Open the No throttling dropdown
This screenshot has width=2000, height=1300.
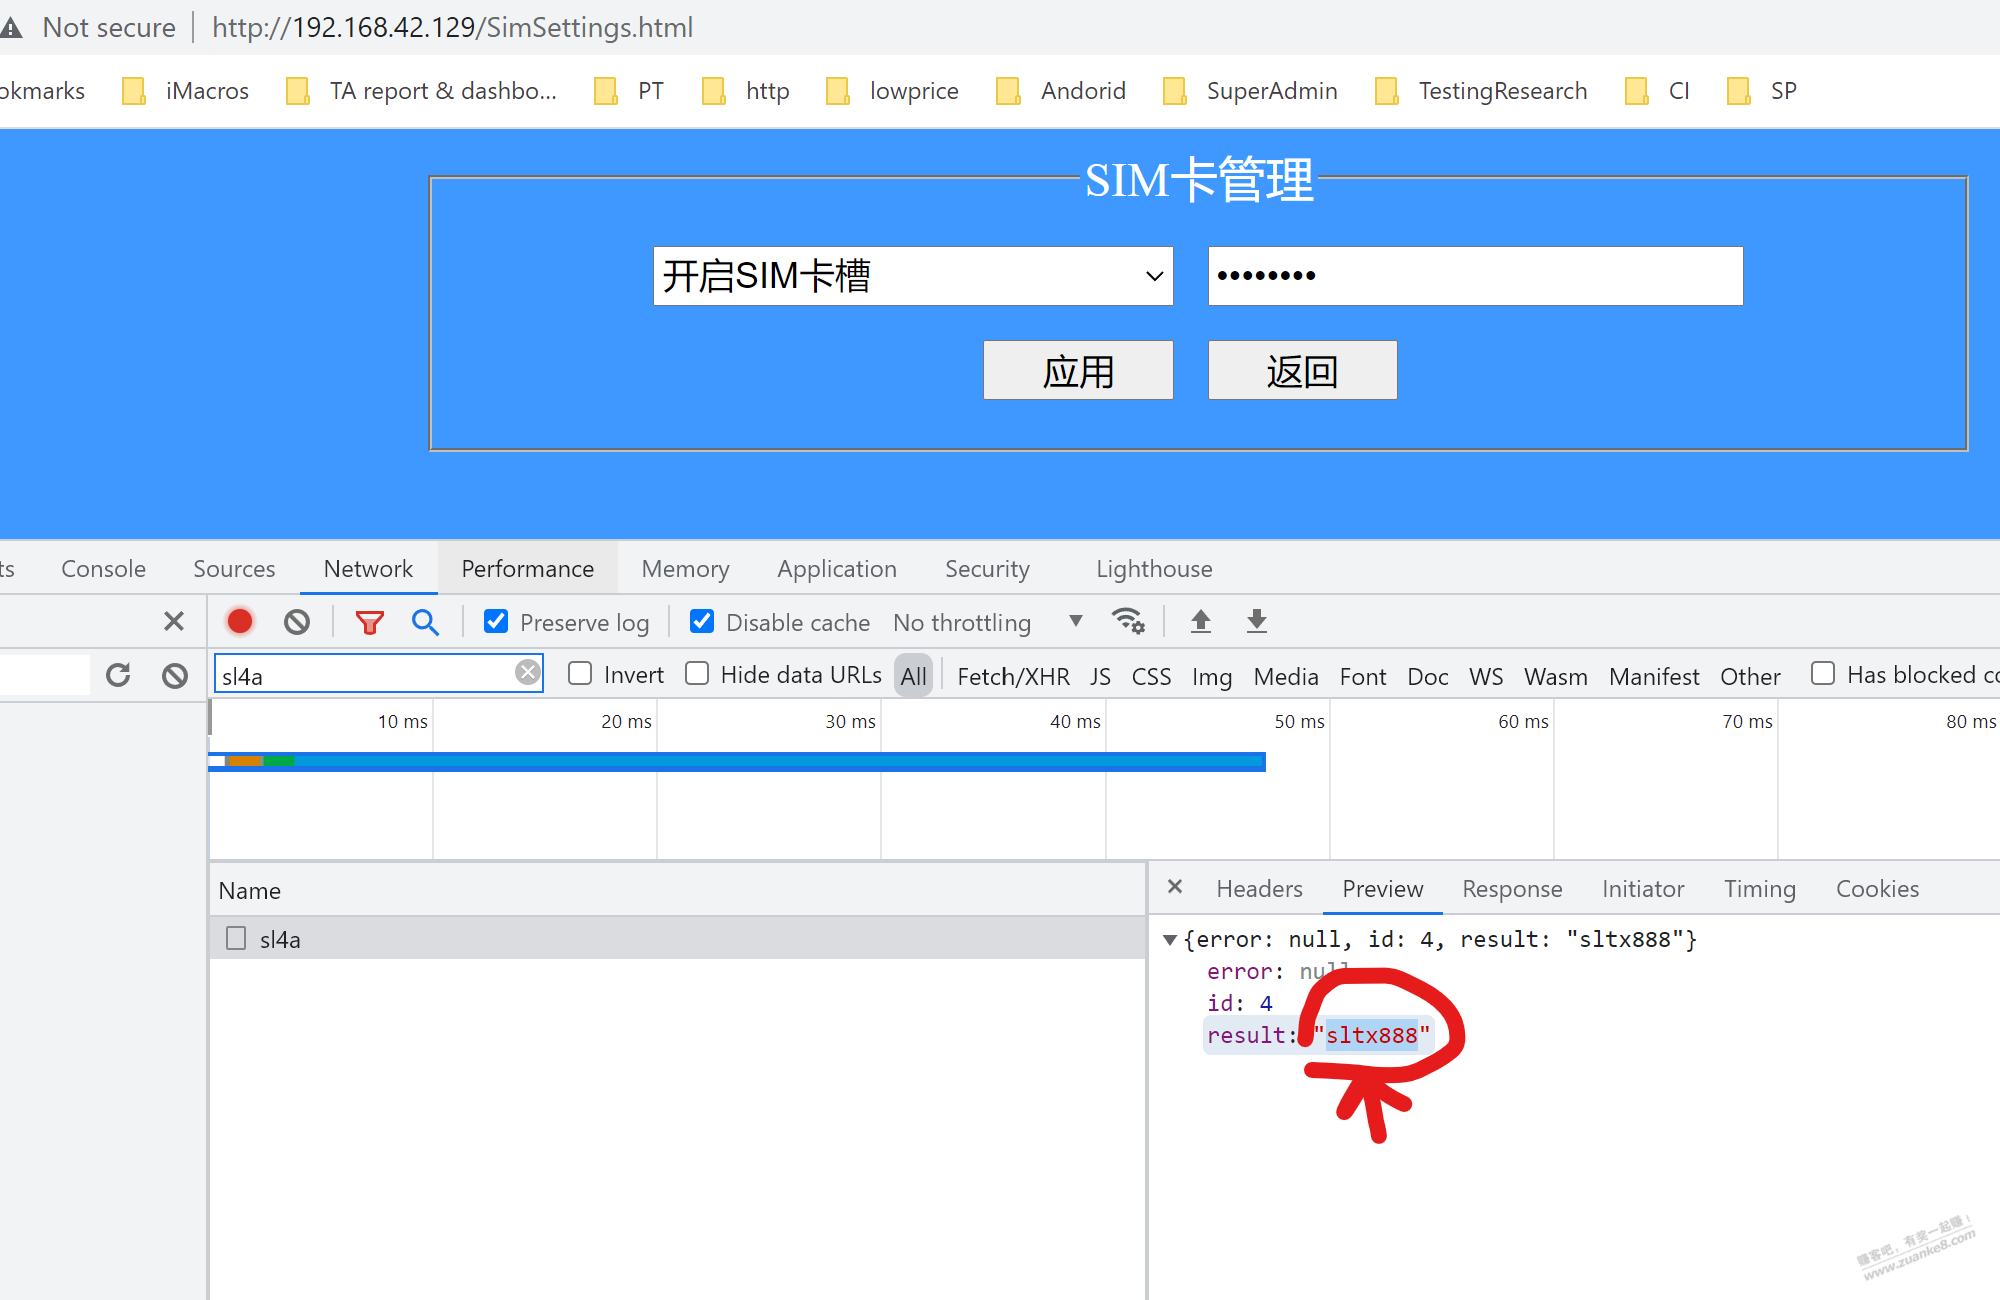tap(988, 622)
